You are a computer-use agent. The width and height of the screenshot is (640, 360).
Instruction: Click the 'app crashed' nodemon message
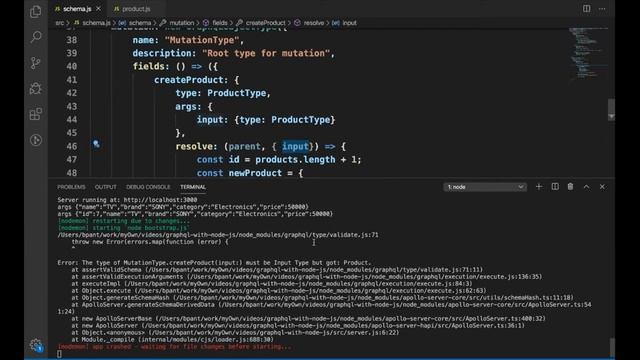174,347
